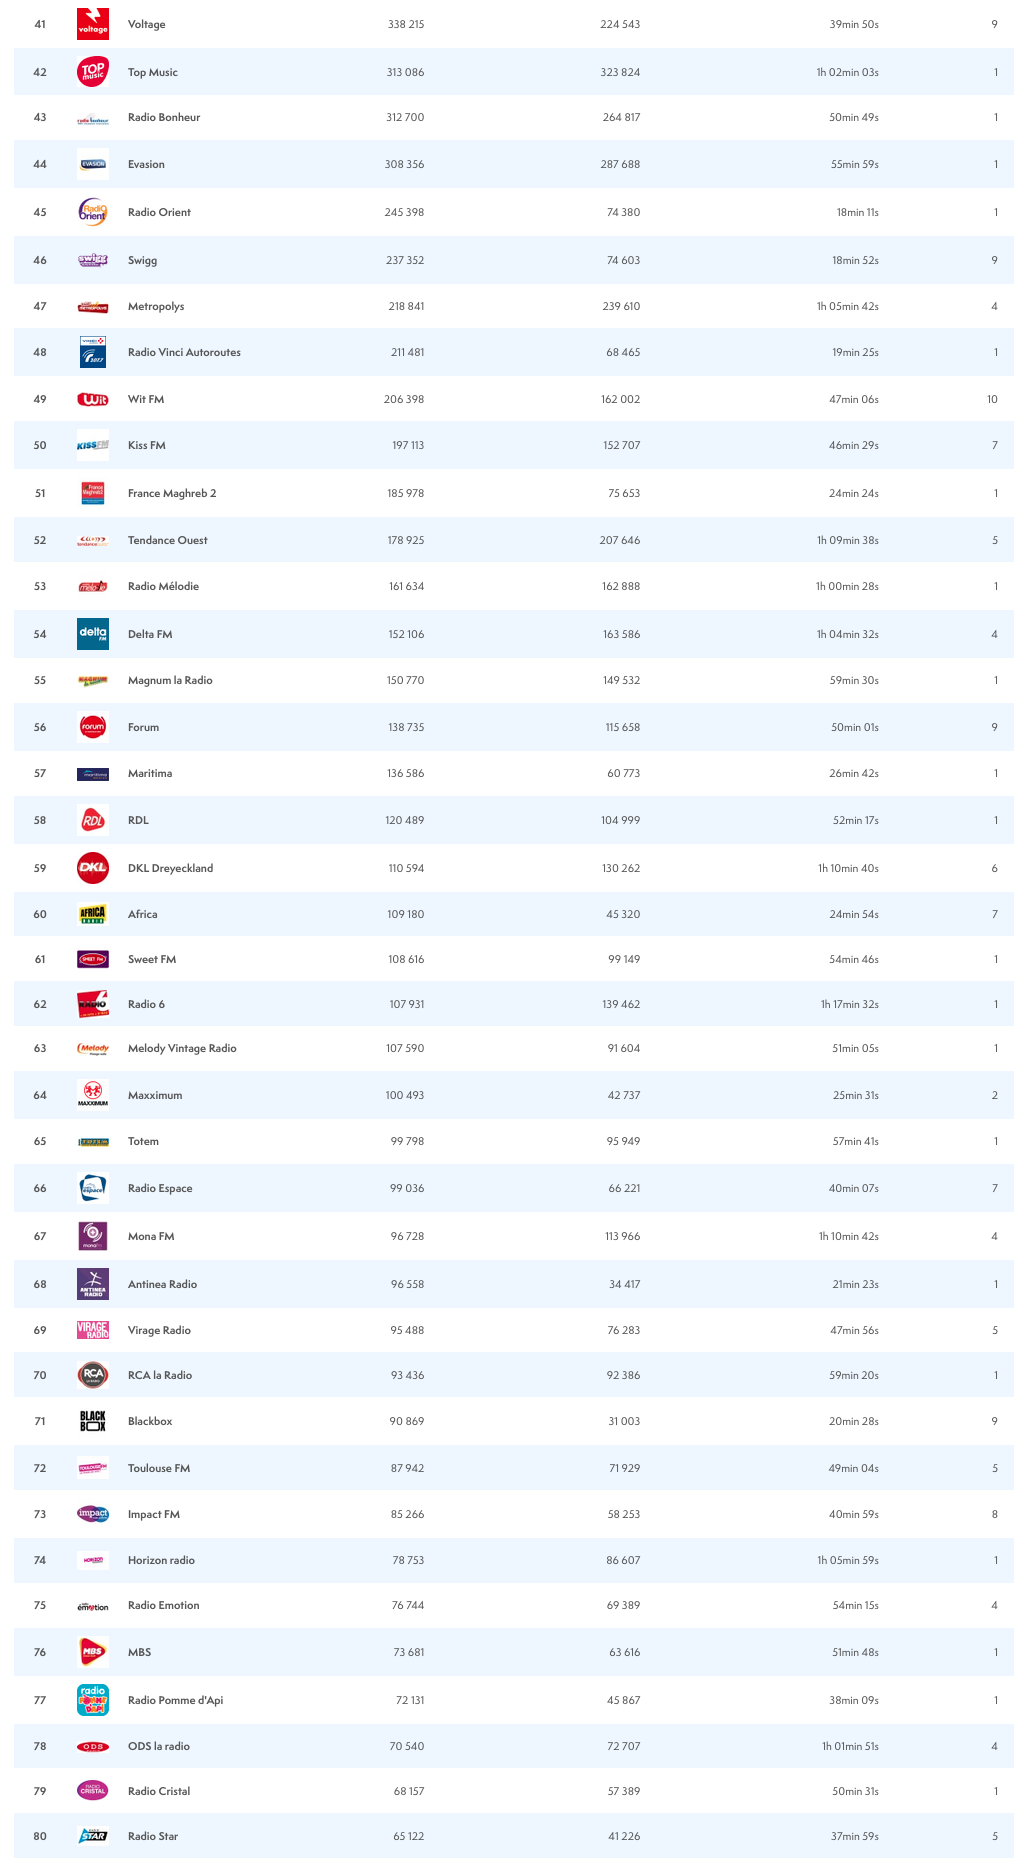Open the Toulouse FM station name

159,1468
